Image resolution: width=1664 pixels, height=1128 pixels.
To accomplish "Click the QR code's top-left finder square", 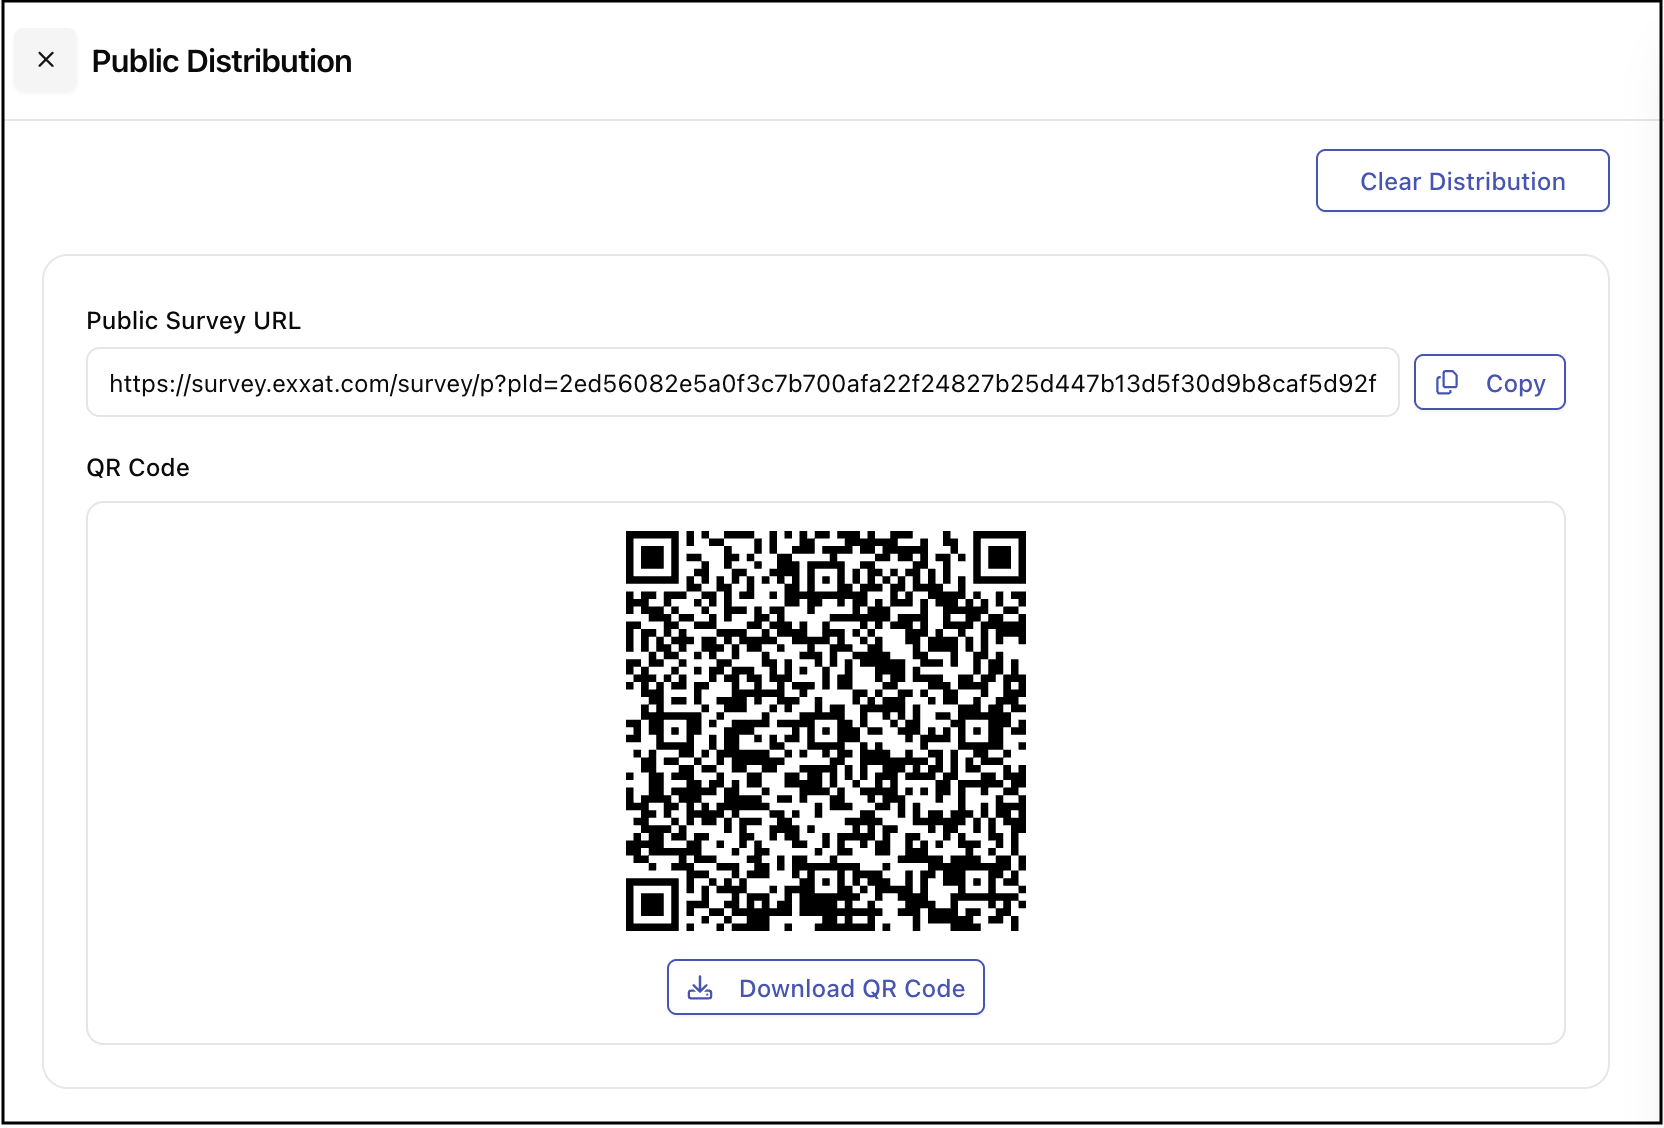I will click(x=652, y=558).
